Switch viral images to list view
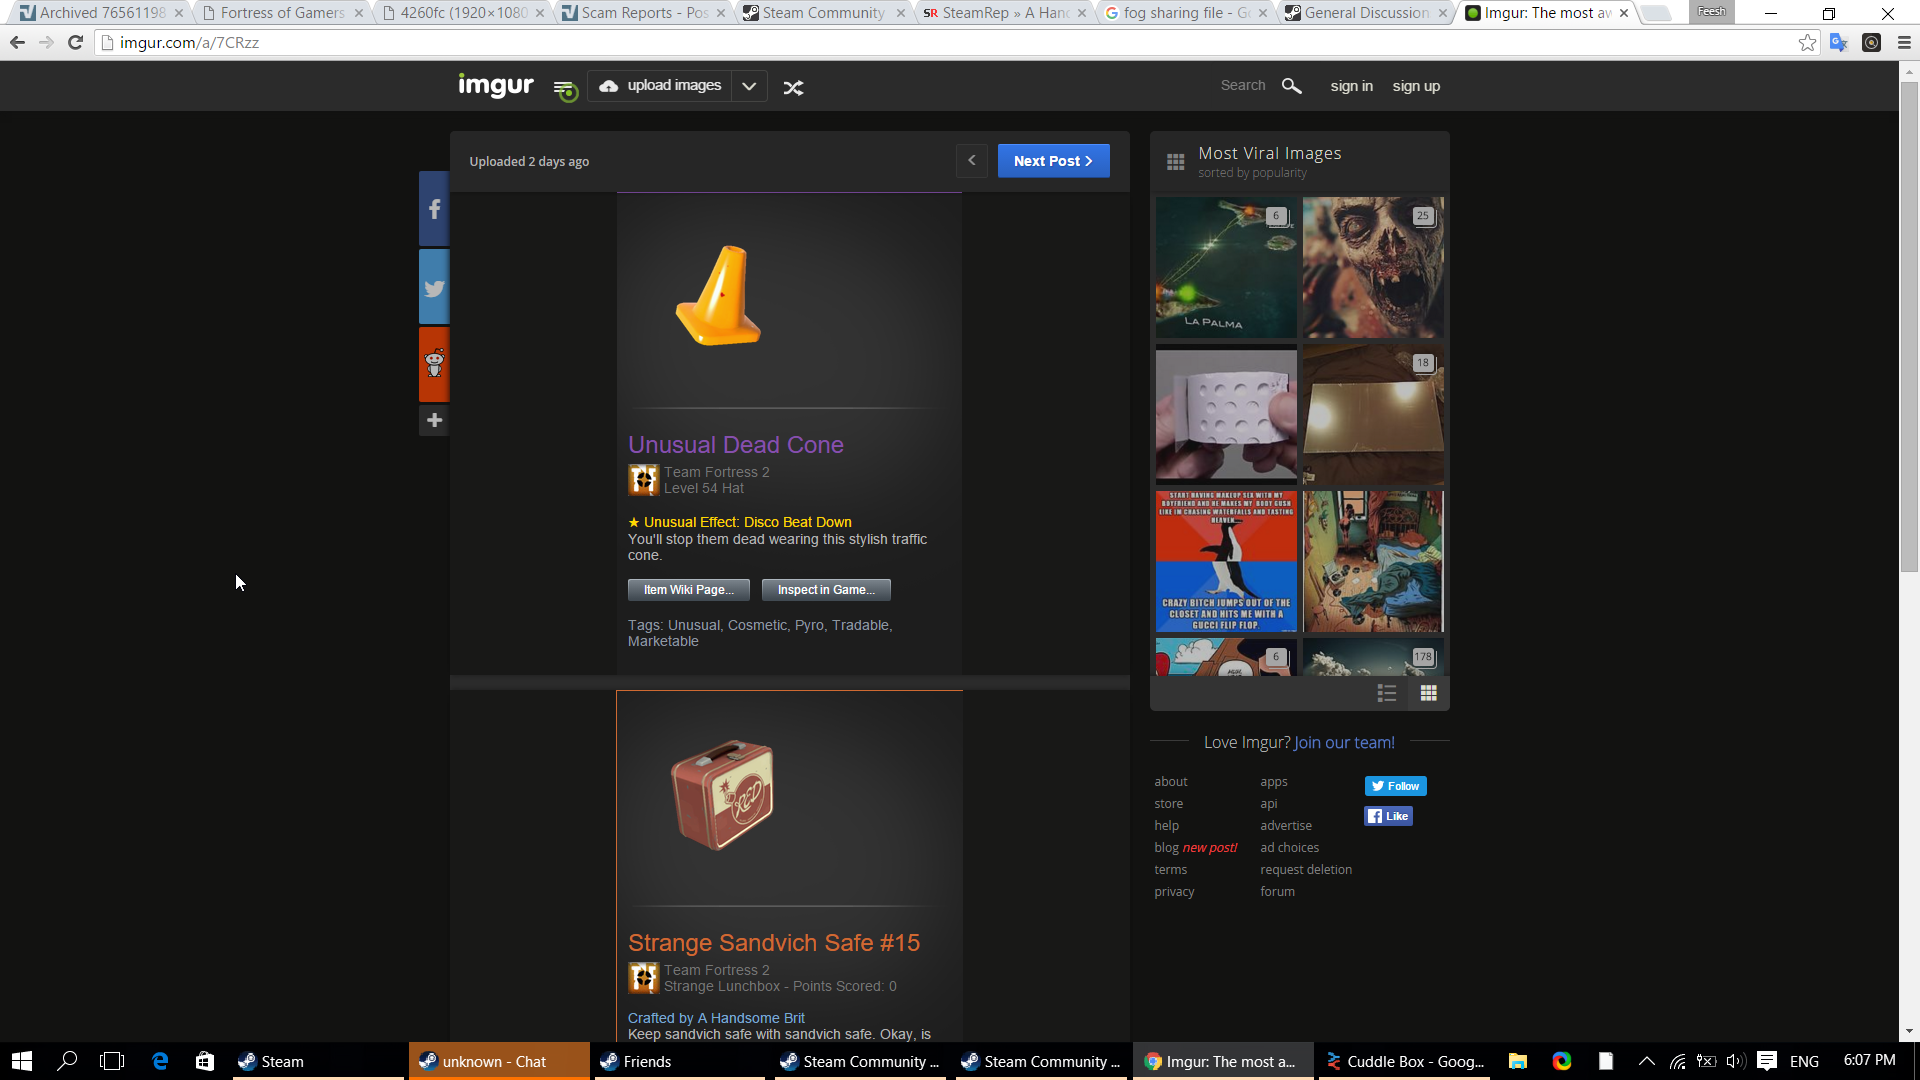Viewport: 1920px width, 1080px height. [x=1386, y=693]
